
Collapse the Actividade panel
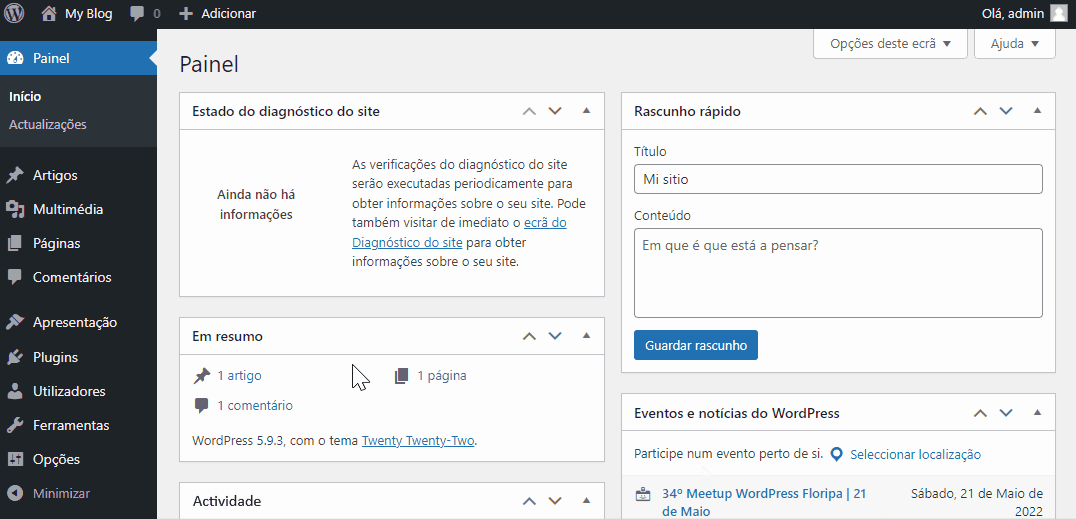[586, 500]
